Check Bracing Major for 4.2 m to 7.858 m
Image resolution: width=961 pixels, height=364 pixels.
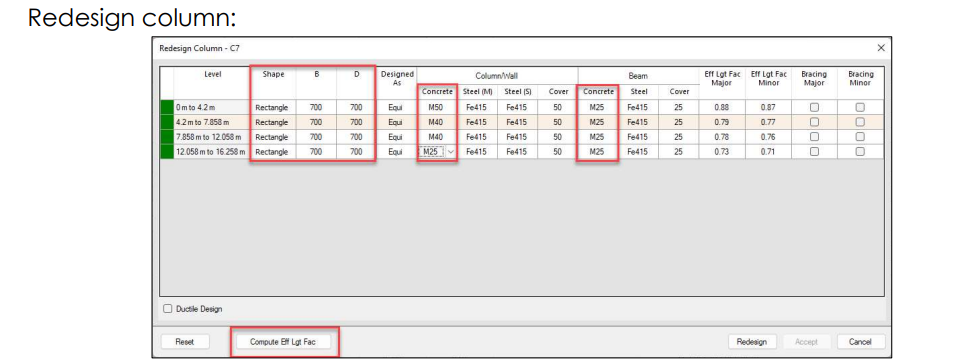[814, 122]
